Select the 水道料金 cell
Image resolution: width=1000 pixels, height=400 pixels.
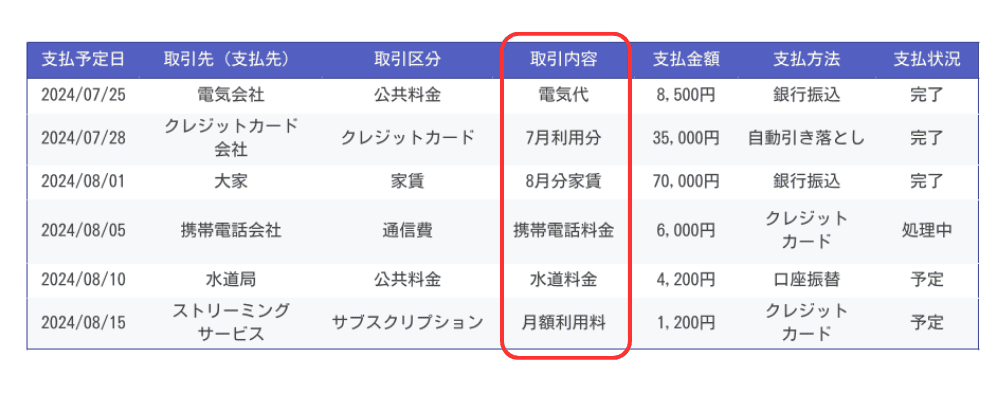pos(563,279)
